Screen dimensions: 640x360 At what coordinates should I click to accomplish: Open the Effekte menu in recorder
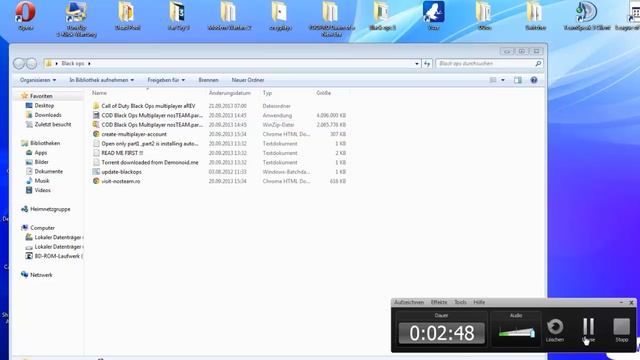(x=439, y=302)
